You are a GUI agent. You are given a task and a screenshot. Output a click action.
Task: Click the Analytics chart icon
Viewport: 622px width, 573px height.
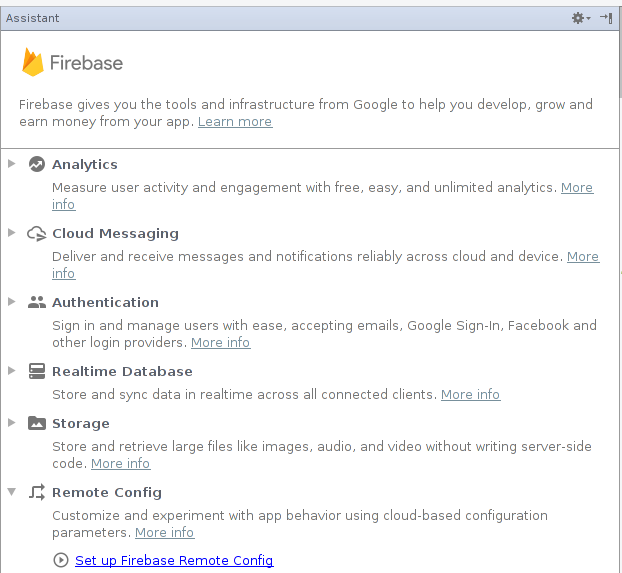click(x=36, y=164)
